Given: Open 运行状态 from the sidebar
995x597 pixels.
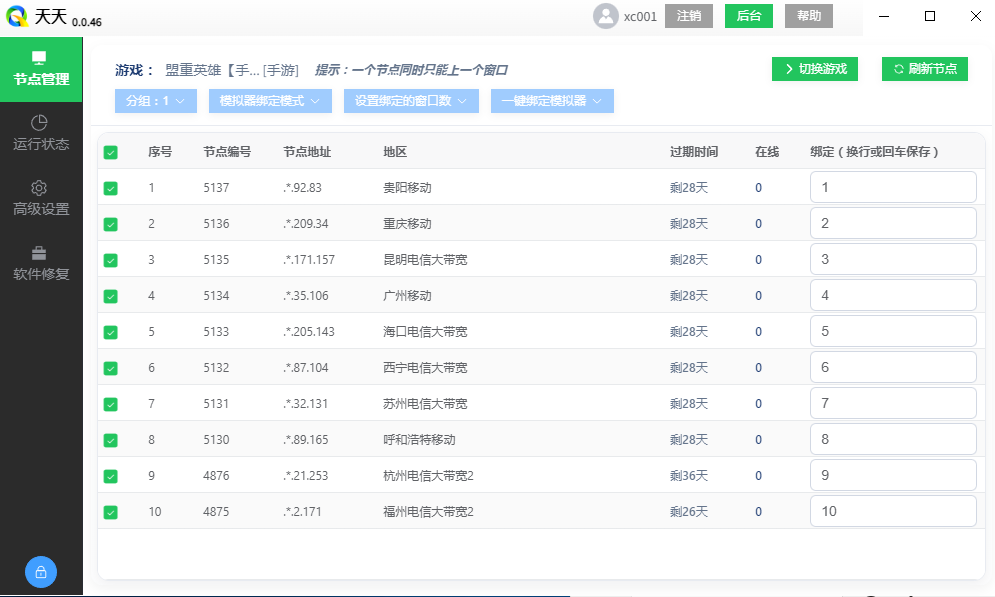Looking at the screenshot, I should 41,133.
